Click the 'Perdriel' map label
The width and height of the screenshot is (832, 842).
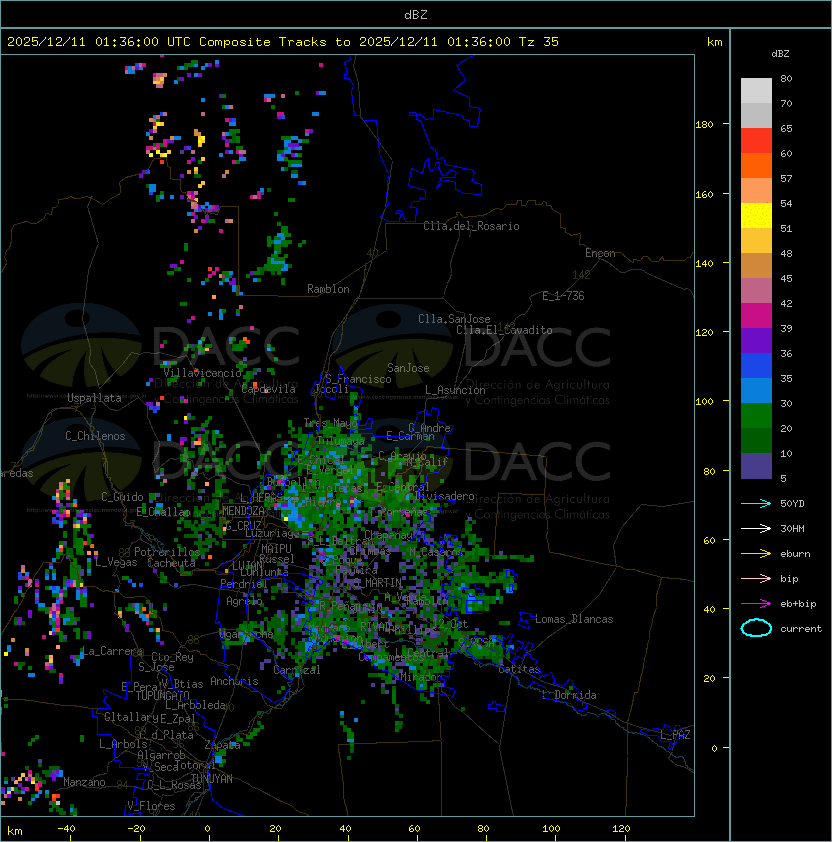coord(244,583)
